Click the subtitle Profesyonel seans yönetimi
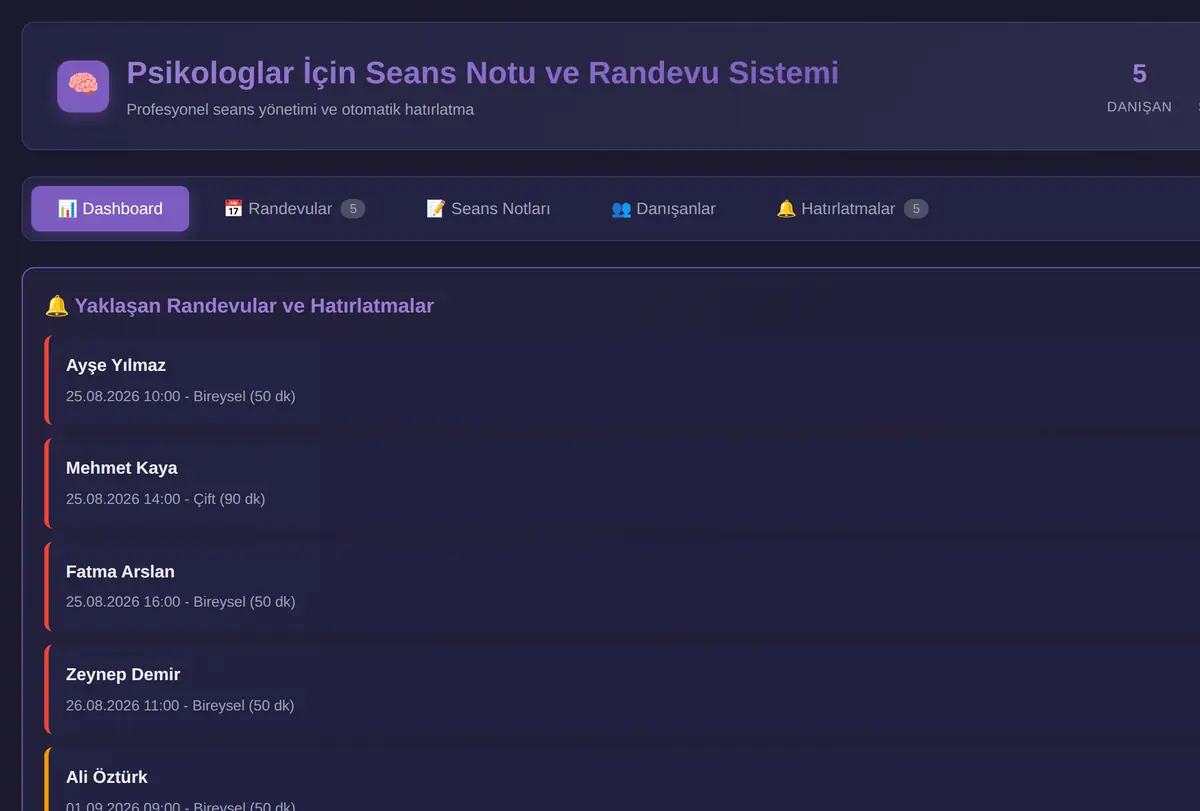This screenshot has height=811, width=1200. pos(300,109)
